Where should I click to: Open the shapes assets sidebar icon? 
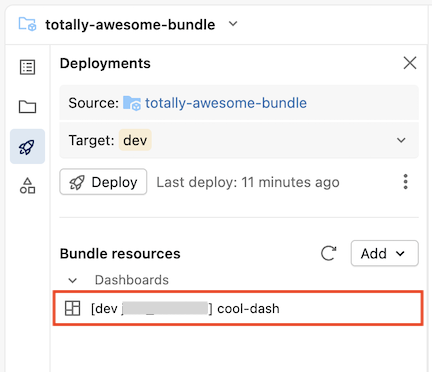click(27, 186)
